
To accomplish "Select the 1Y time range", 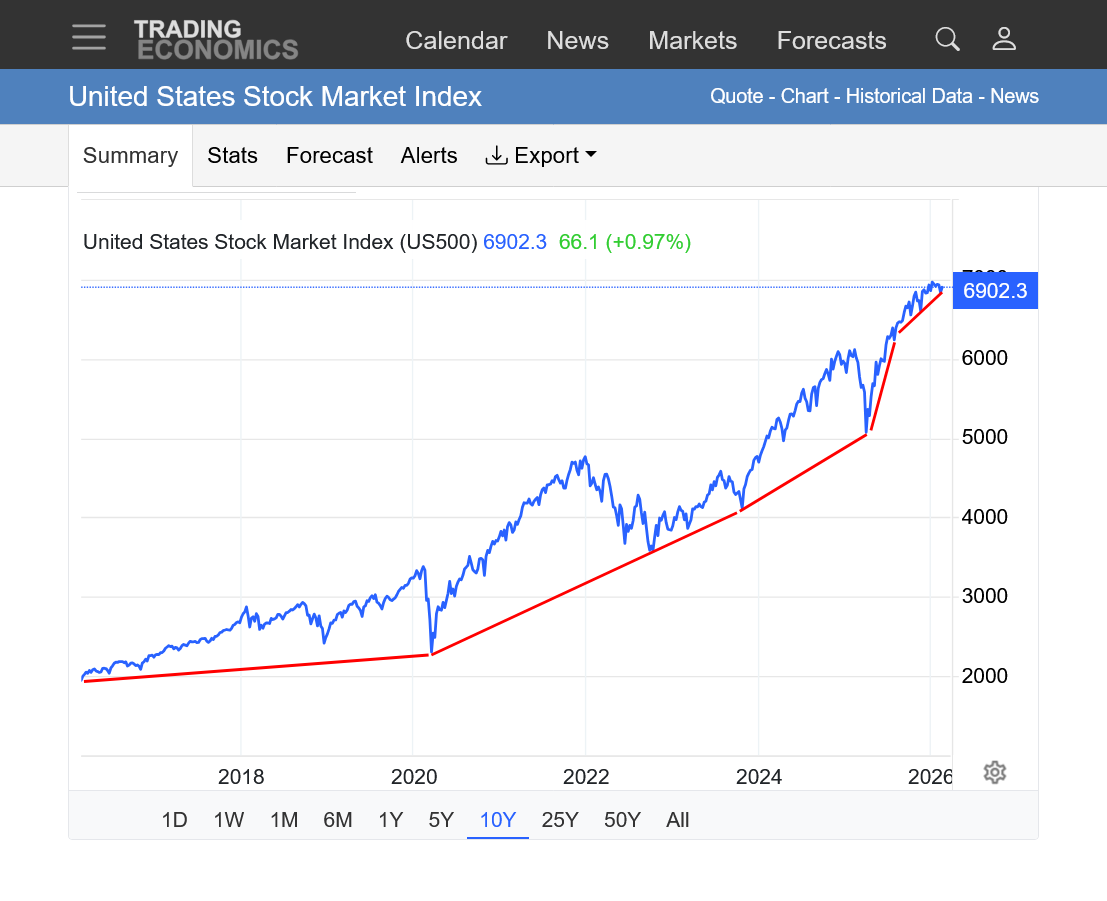I will (x=390, y=820).
